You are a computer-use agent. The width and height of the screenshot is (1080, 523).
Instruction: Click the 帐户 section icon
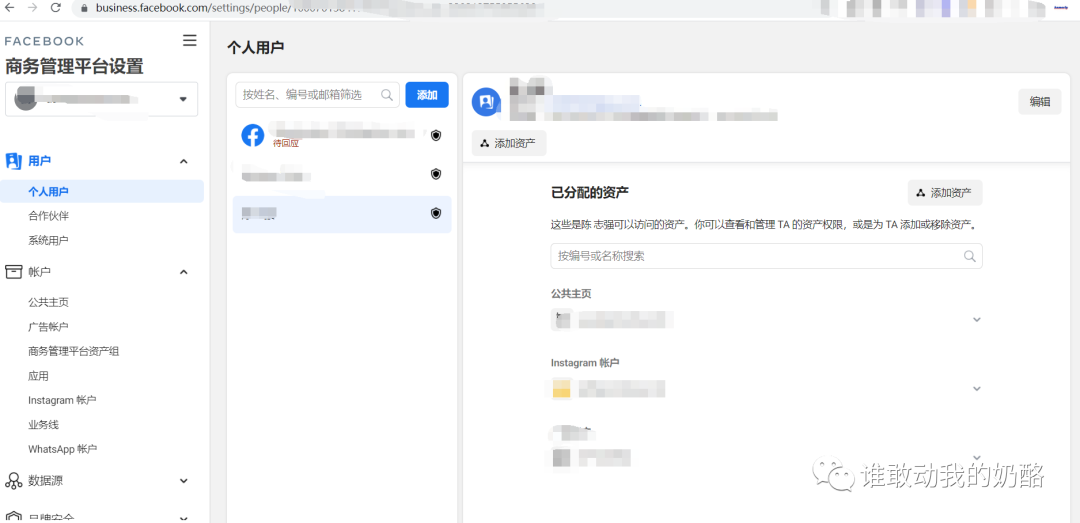tap(14, 271)
